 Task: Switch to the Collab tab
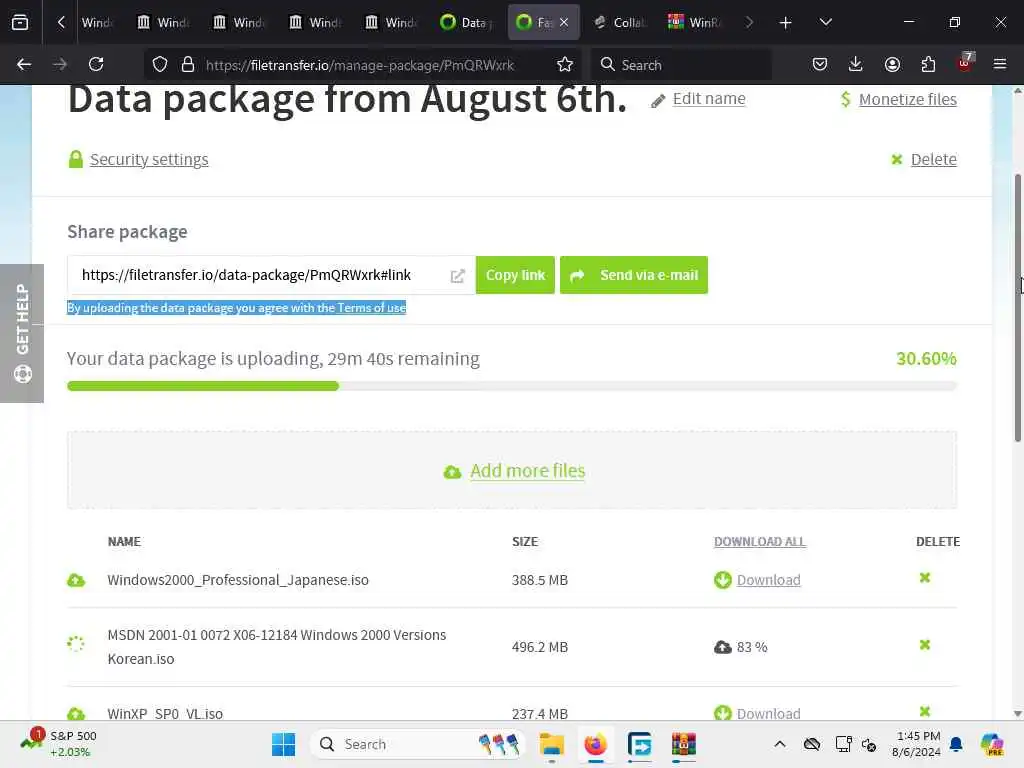click(x=619, y=23)
